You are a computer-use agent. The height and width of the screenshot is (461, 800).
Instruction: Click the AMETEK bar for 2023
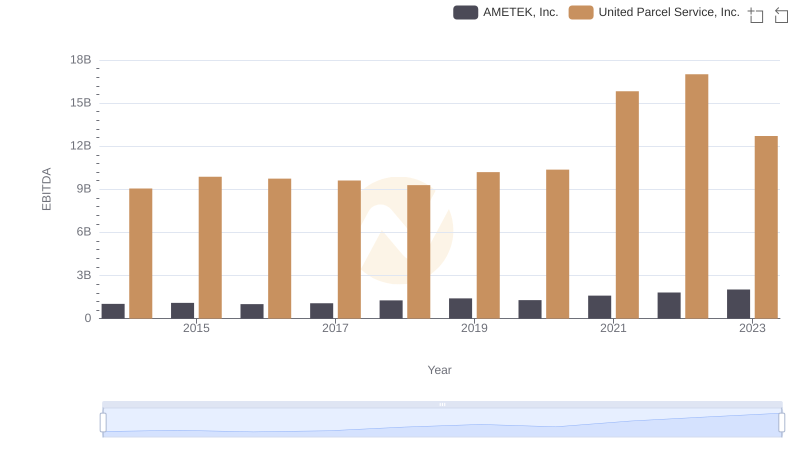click(738, 304)
